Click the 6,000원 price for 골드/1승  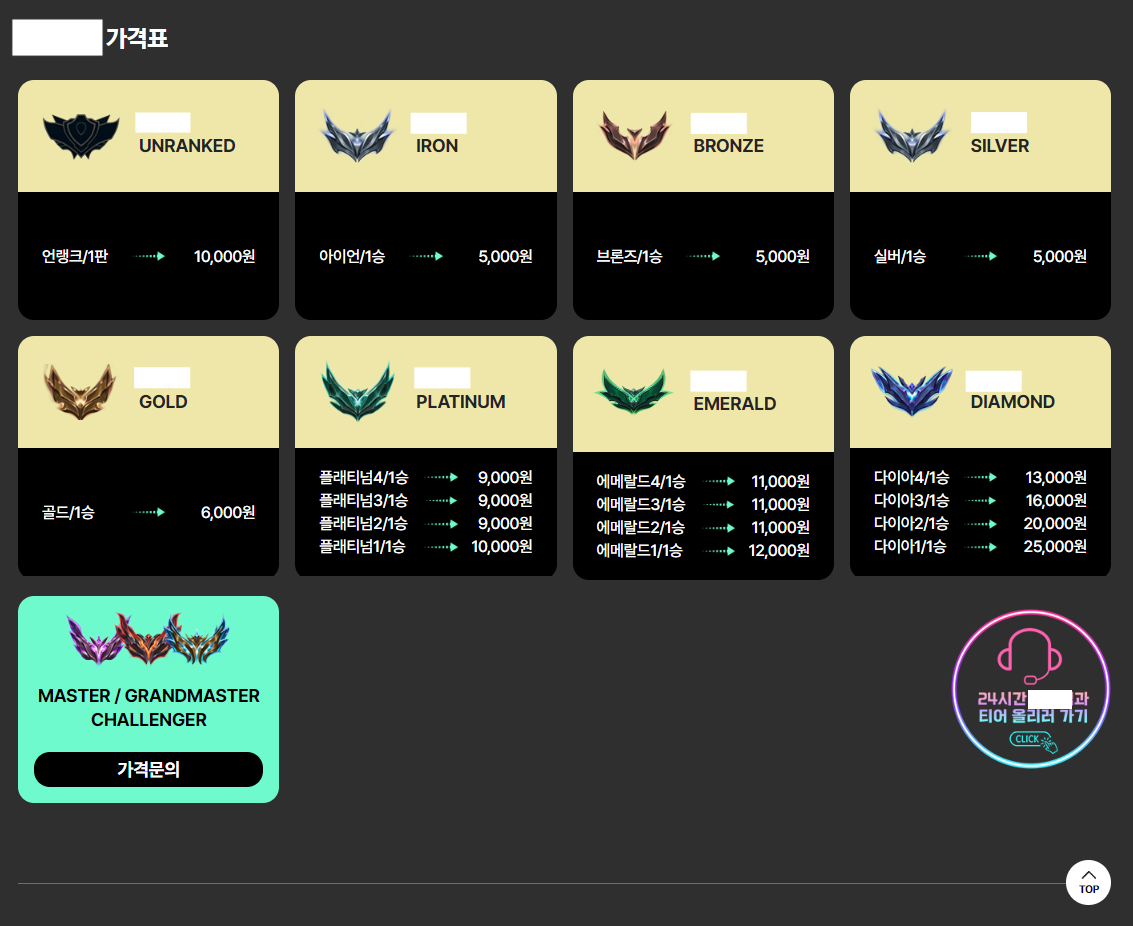tap(228, 512)
